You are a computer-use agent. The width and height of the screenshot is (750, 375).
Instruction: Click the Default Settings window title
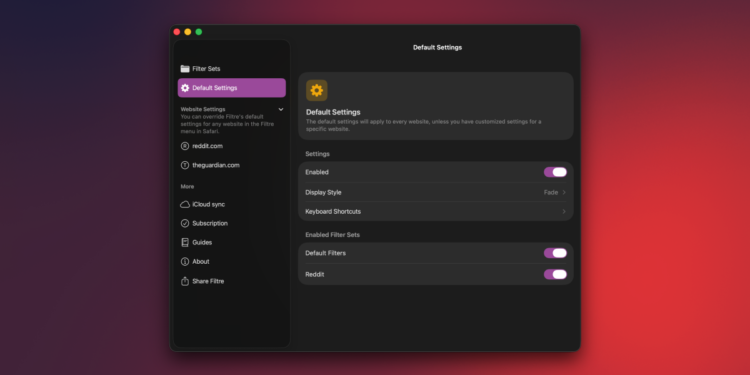[x=438, y=47]
